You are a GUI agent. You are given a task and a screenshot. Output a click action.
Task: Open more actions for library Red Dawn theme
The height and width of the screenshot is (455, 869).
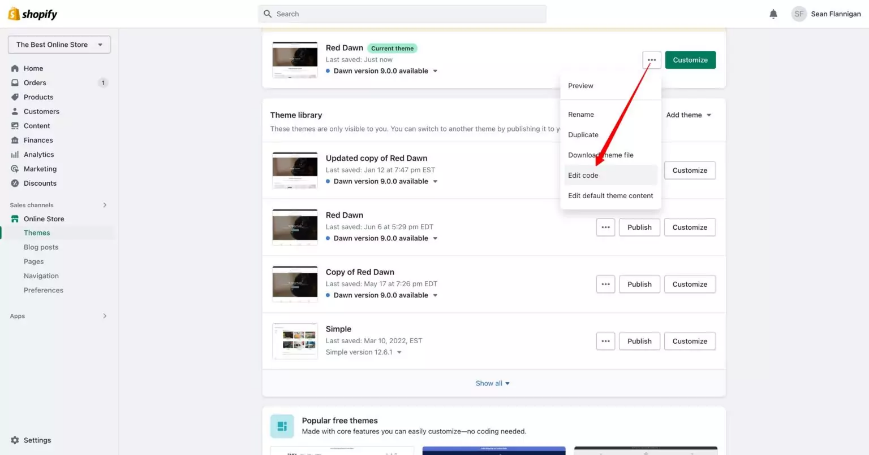606,227
